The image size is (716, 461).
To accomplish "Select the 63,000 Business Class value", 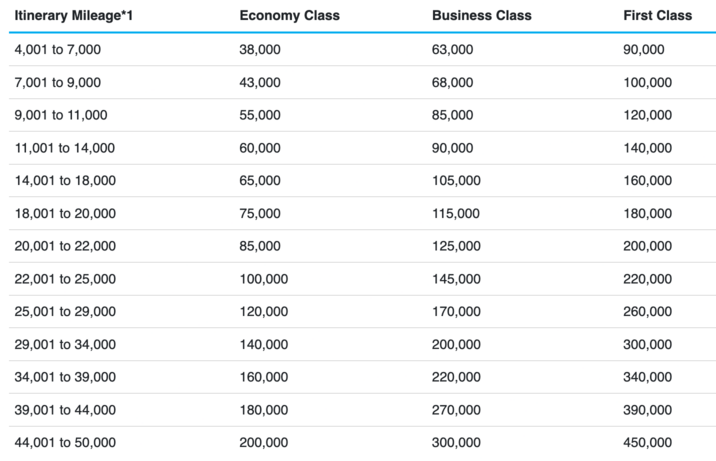I will [x=452, y=49].
